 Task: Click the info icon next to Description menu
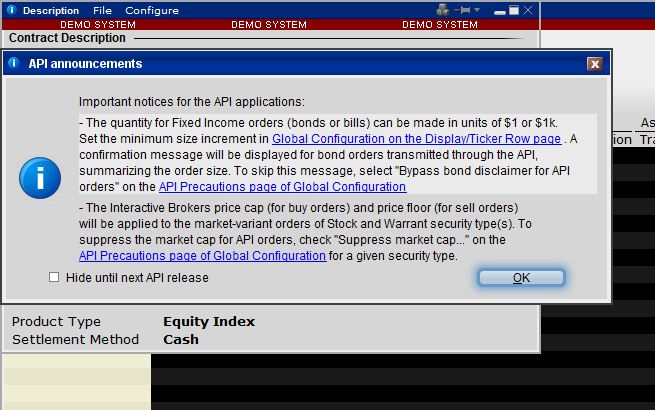pyautogui.click(x=12, y=10)
